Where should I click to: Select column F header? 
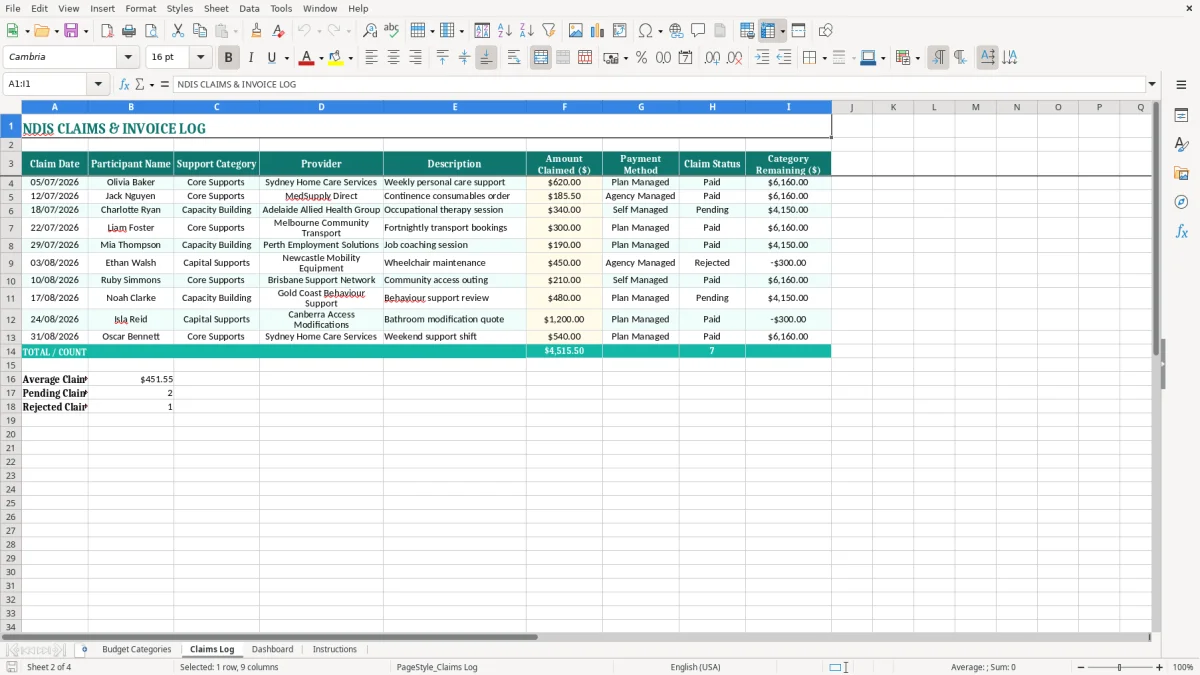coord(564,107)
